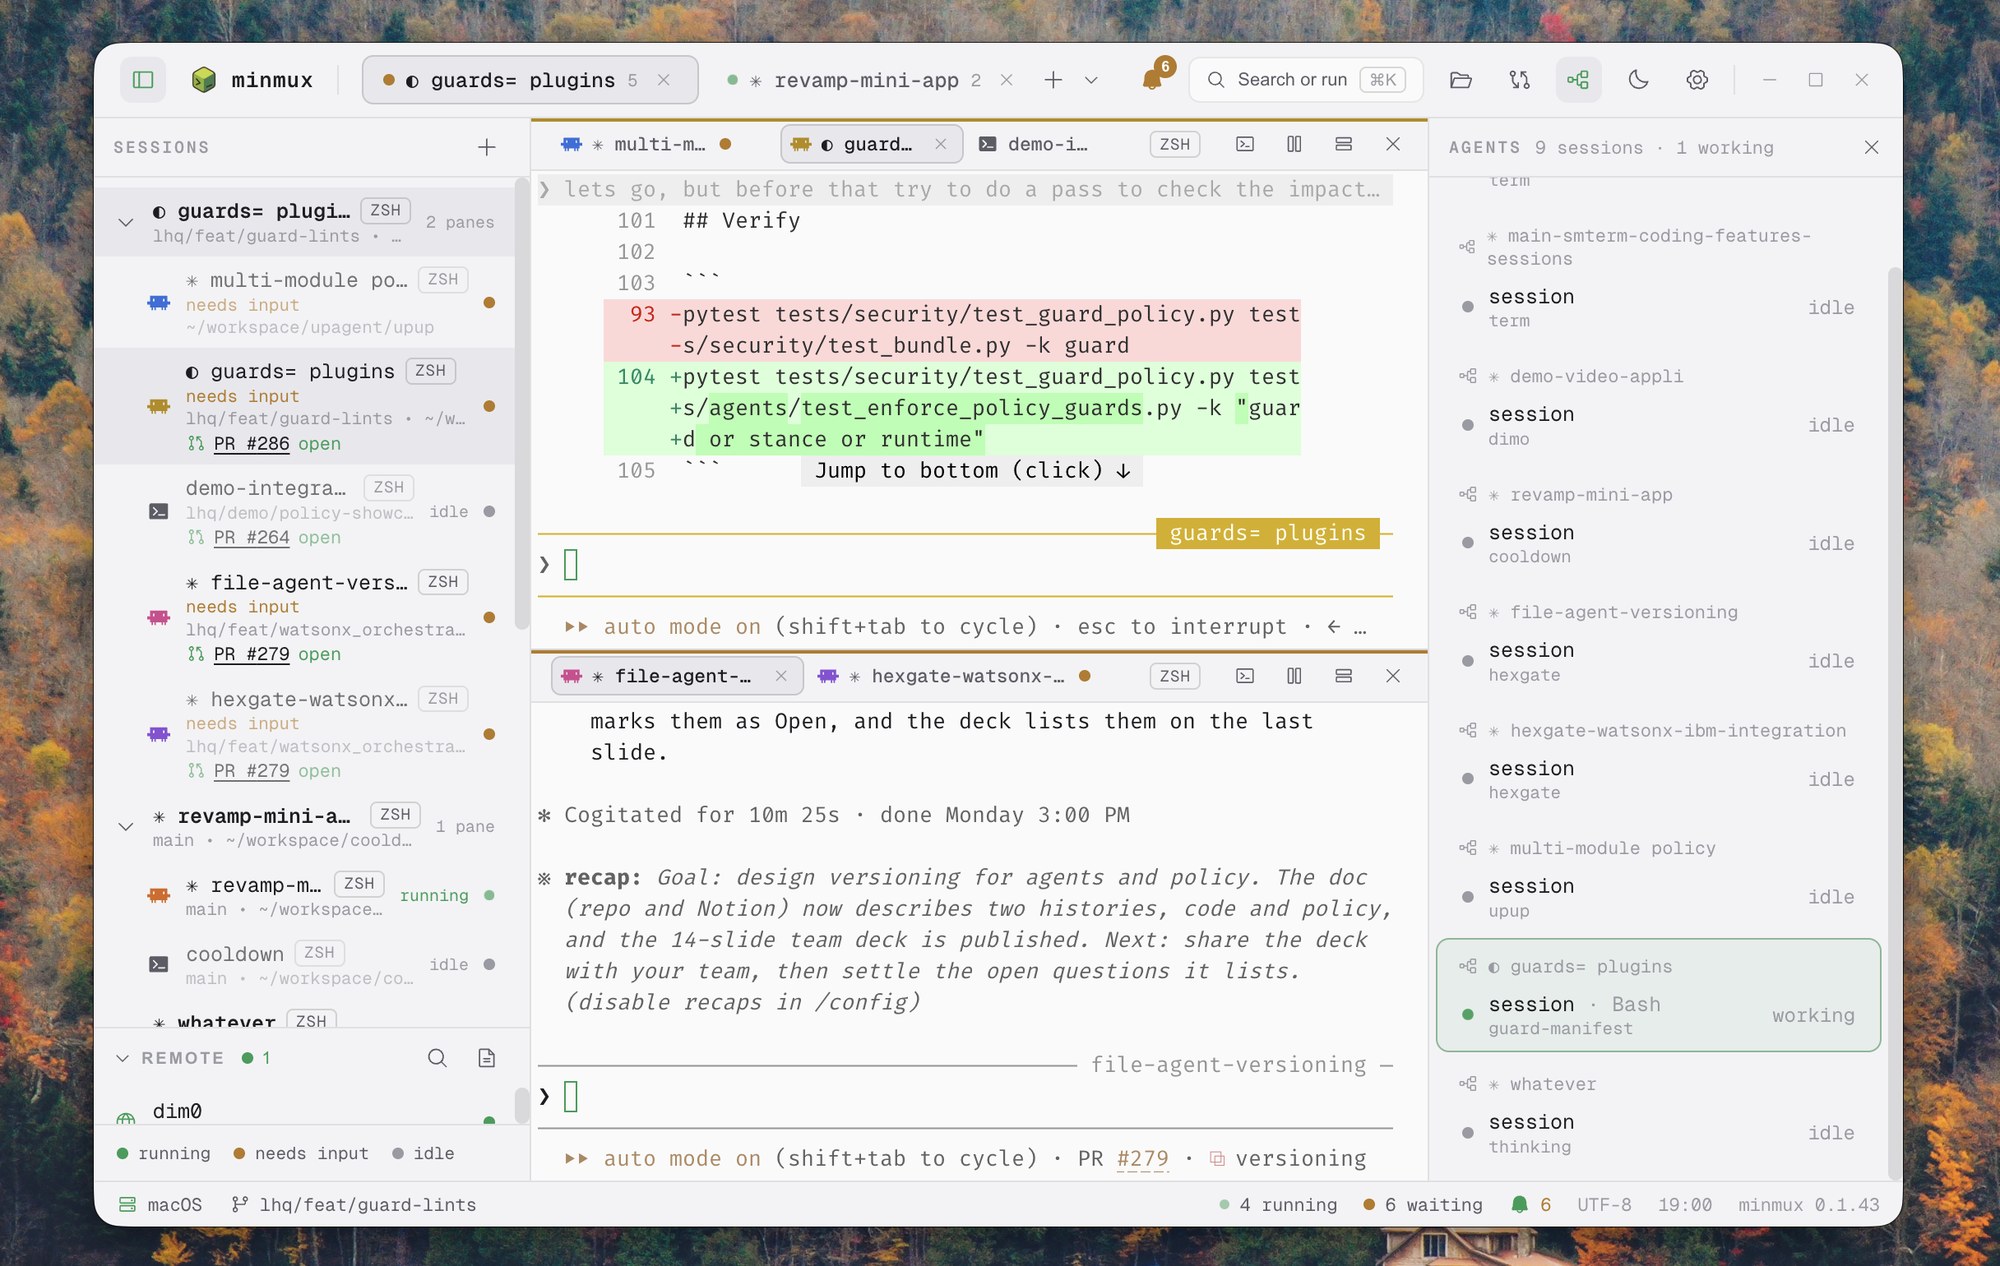
Task: Switch to hexgate-watsonx pane tab
Action: [955, 676]
